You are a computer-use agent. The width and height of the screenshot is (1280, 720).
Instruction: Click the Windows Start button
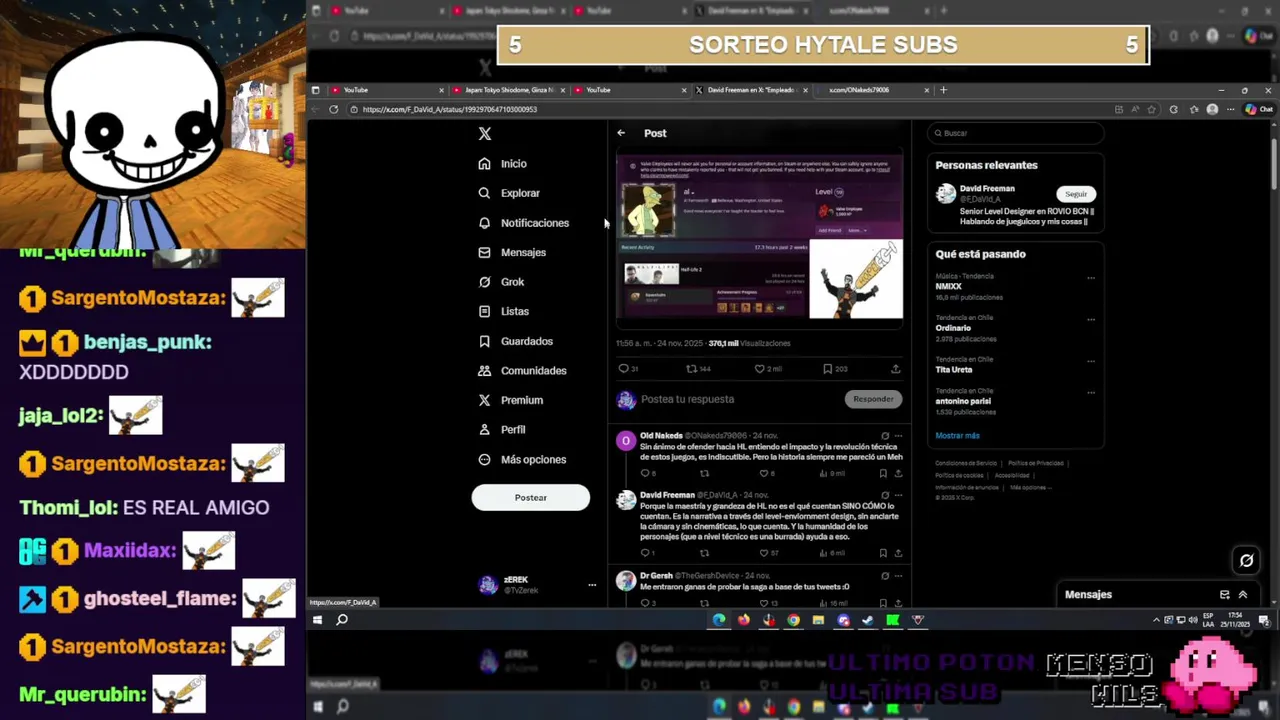[318, 620]
